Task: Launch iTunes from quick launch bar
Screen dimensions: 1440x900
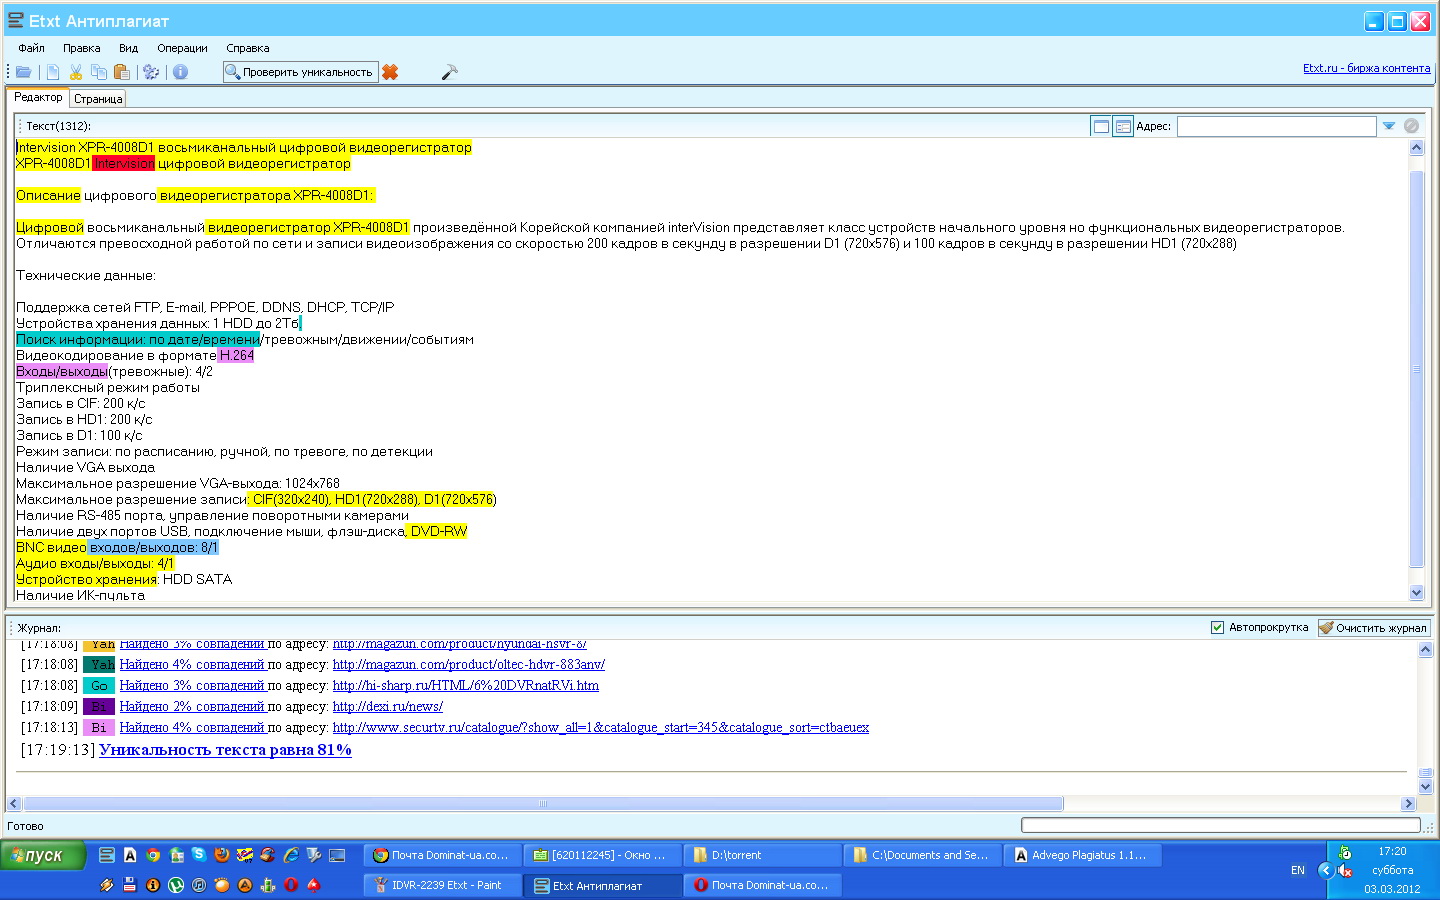Action: (x=199, y=885)
